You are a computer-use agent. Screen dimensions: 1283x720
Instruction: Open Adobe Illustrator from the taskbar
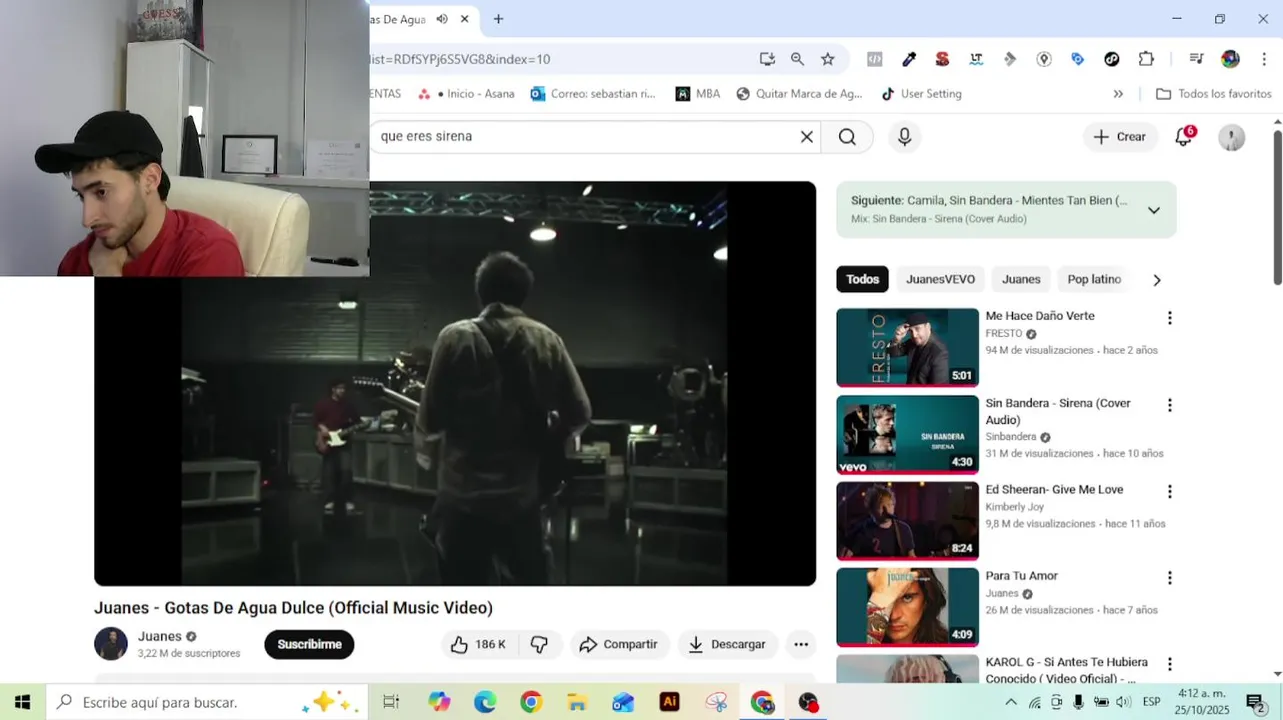point(670,702)
